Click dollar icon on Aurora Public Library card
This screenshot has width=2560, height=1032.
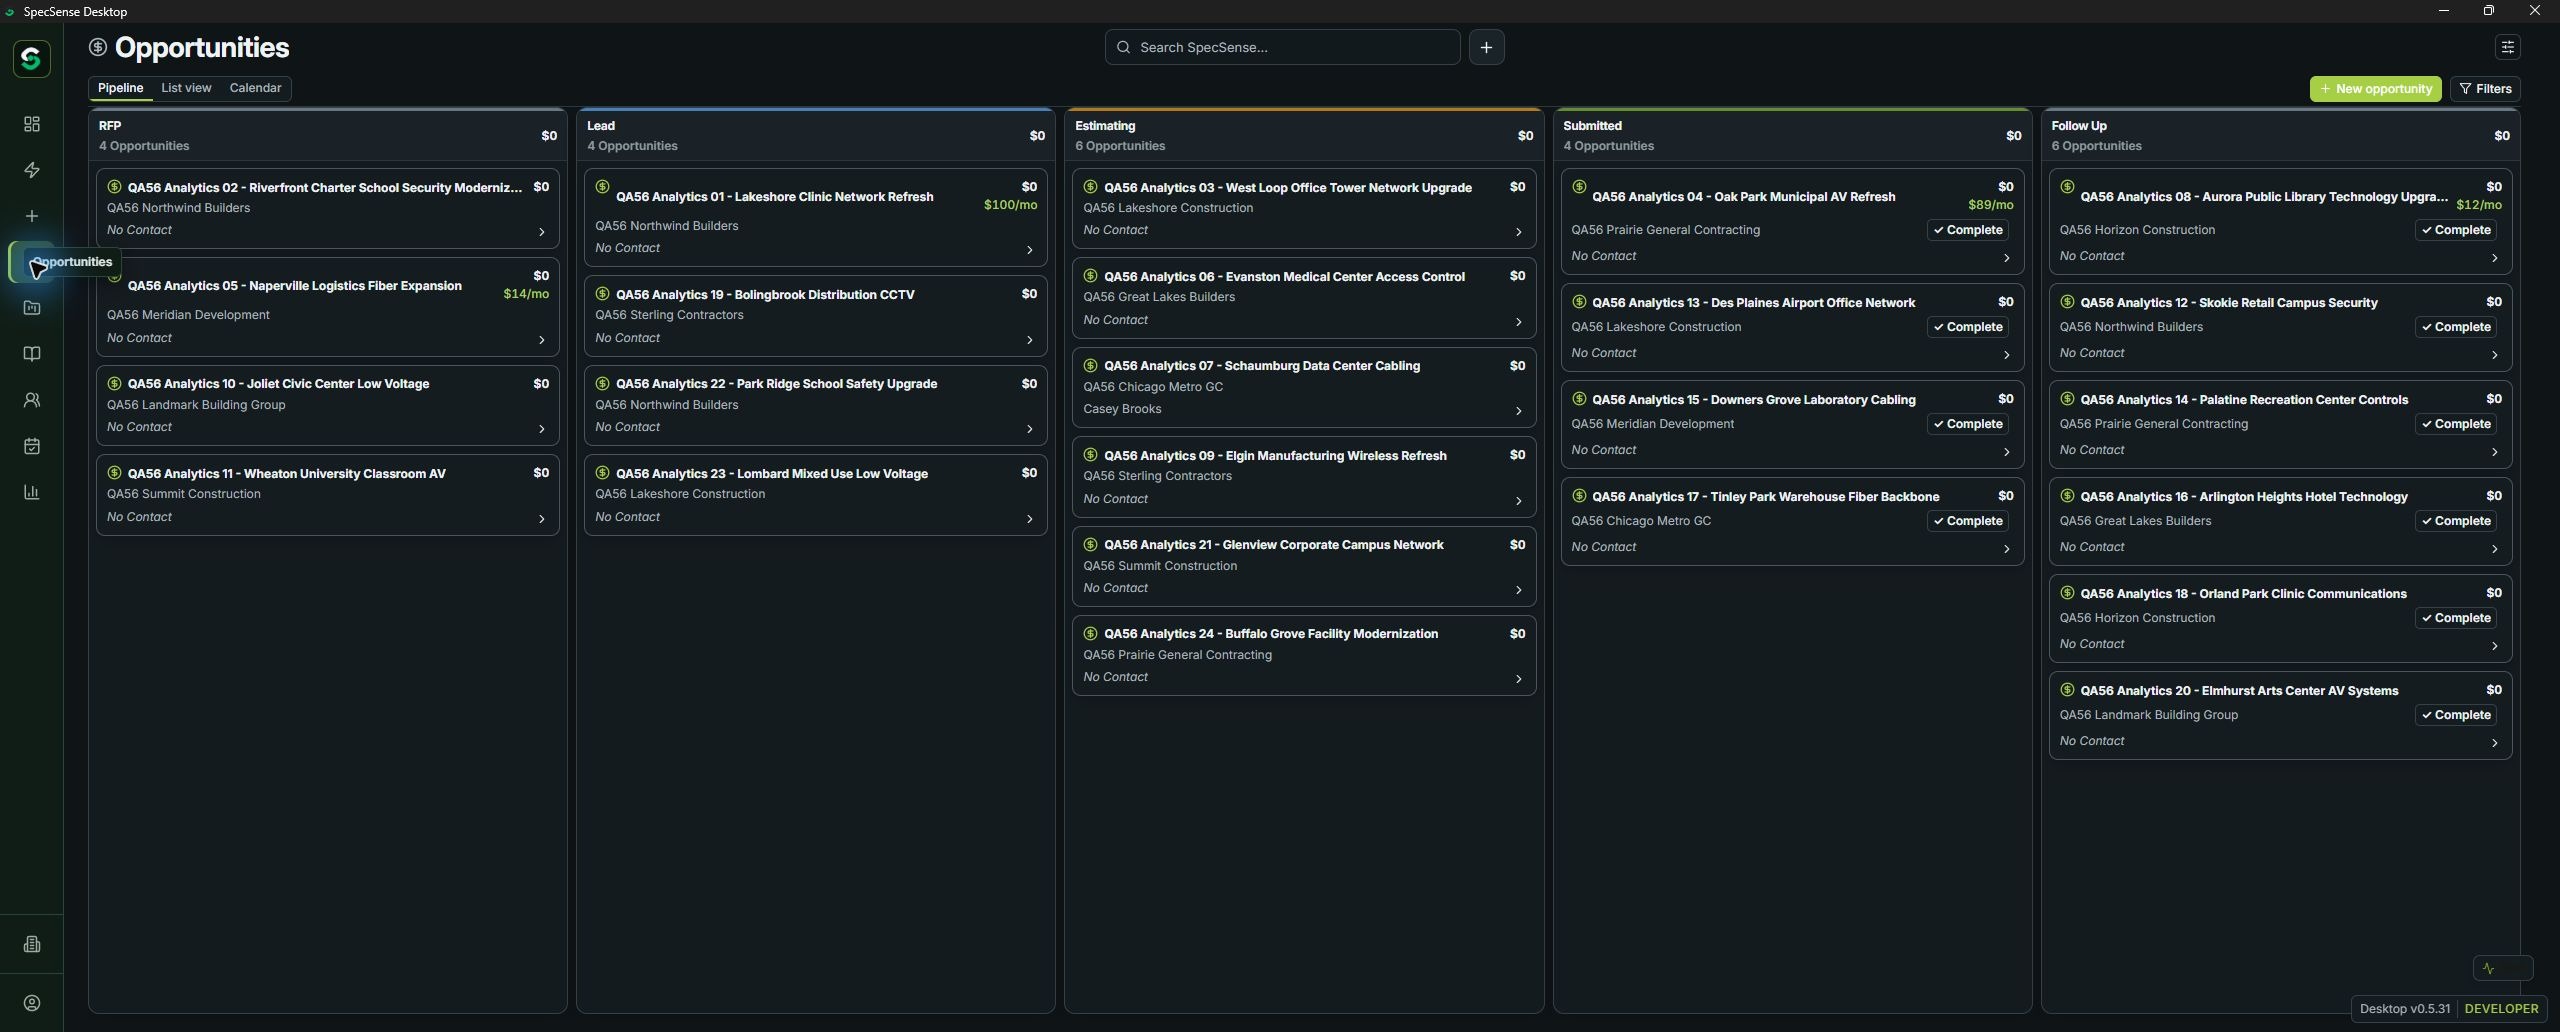[2067, 187]
